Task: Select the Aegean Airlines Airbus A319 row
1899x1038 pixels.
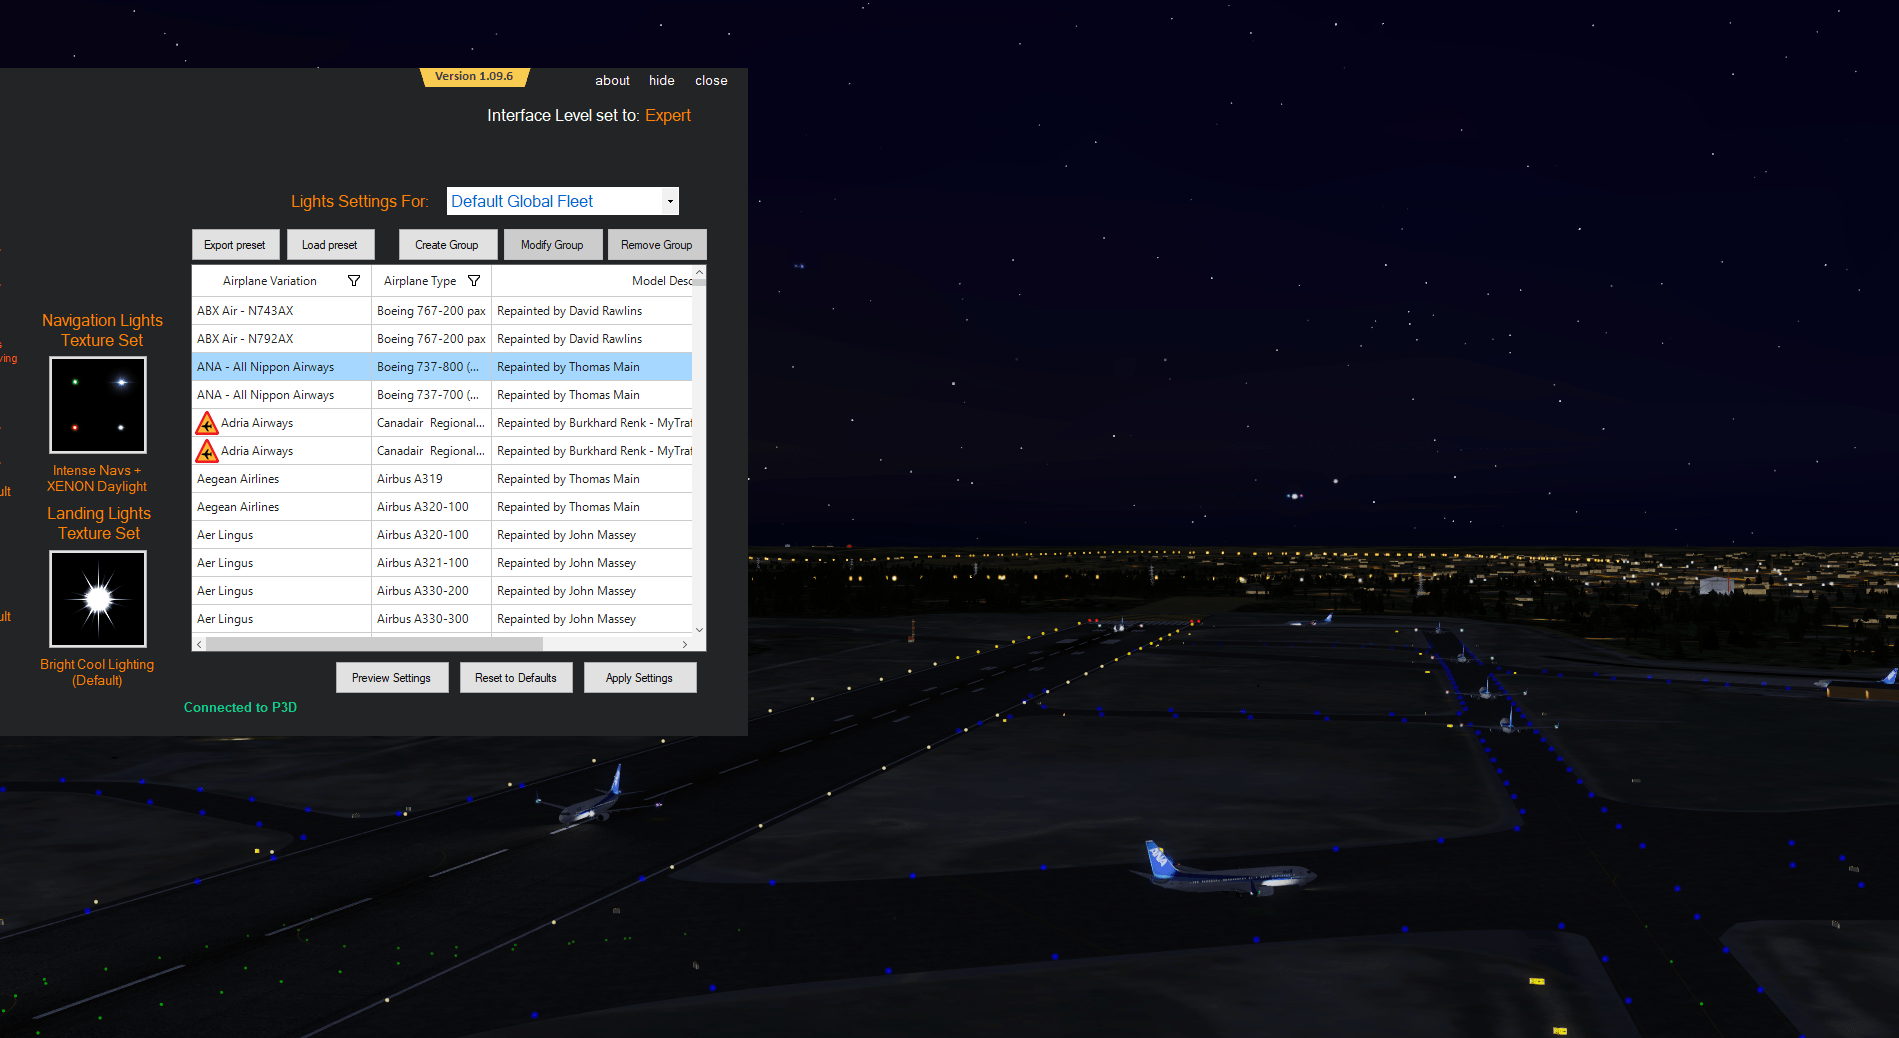Action: 442,479
